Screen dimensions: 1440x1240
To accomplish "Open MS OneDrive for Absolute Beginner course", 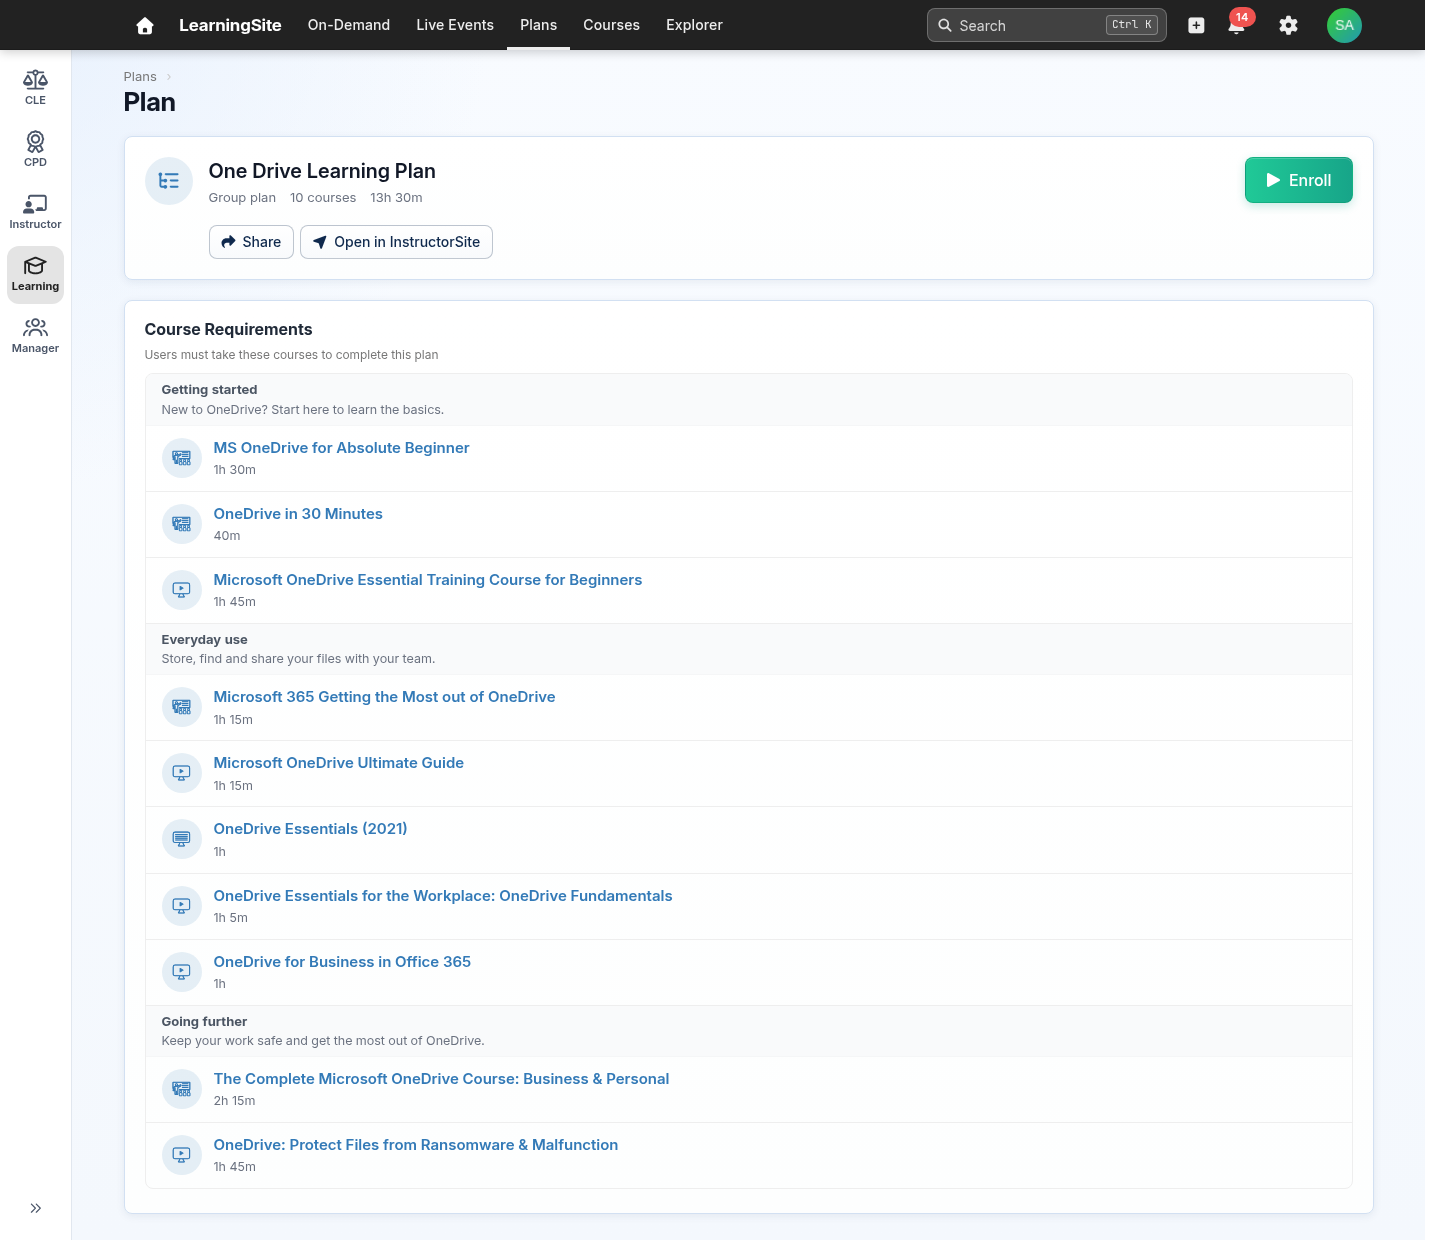I will pyautogui.click(x=341, y=448).
